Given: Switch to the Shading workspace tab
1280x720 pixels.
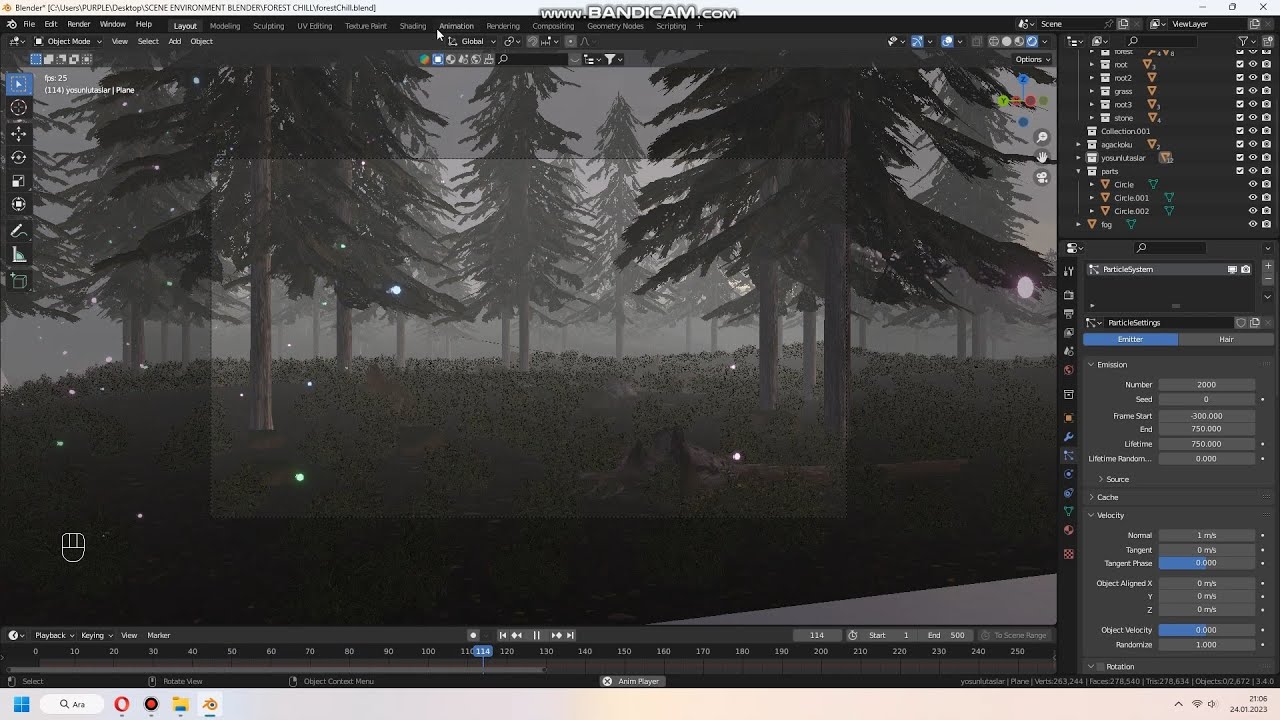Looking at the screenshot, I should pos(412,25).
